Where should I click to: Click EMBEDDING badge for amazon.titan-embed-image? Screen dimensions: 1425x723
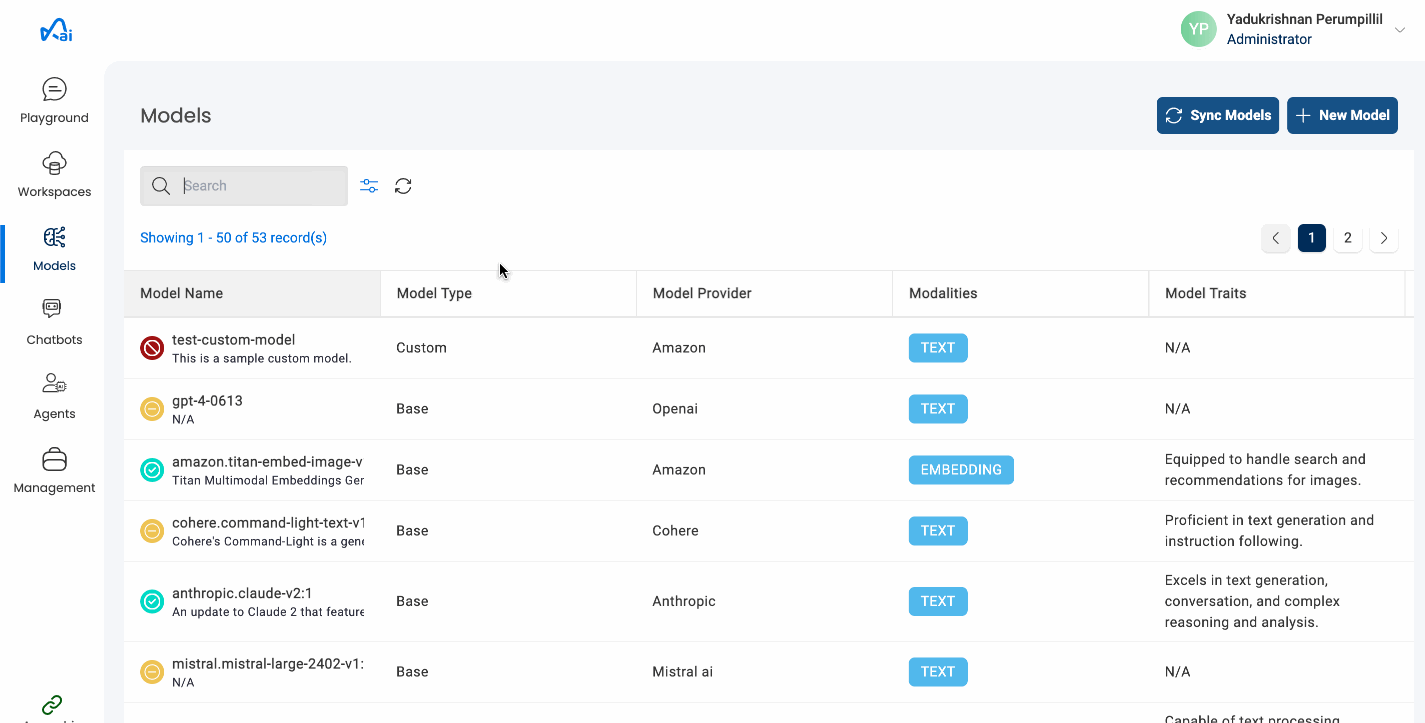point(961,470)
